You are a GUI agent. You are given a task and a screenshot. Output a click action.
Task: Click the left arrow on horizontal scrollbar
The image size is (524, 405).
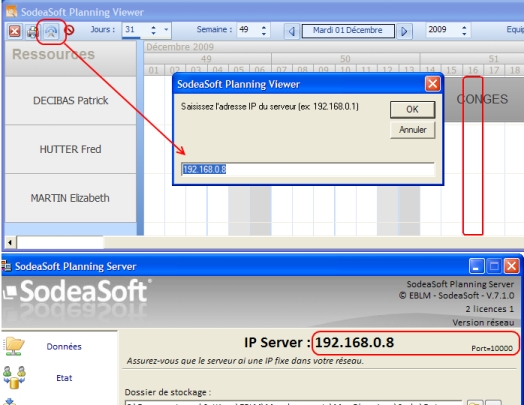tap(10, 242)
